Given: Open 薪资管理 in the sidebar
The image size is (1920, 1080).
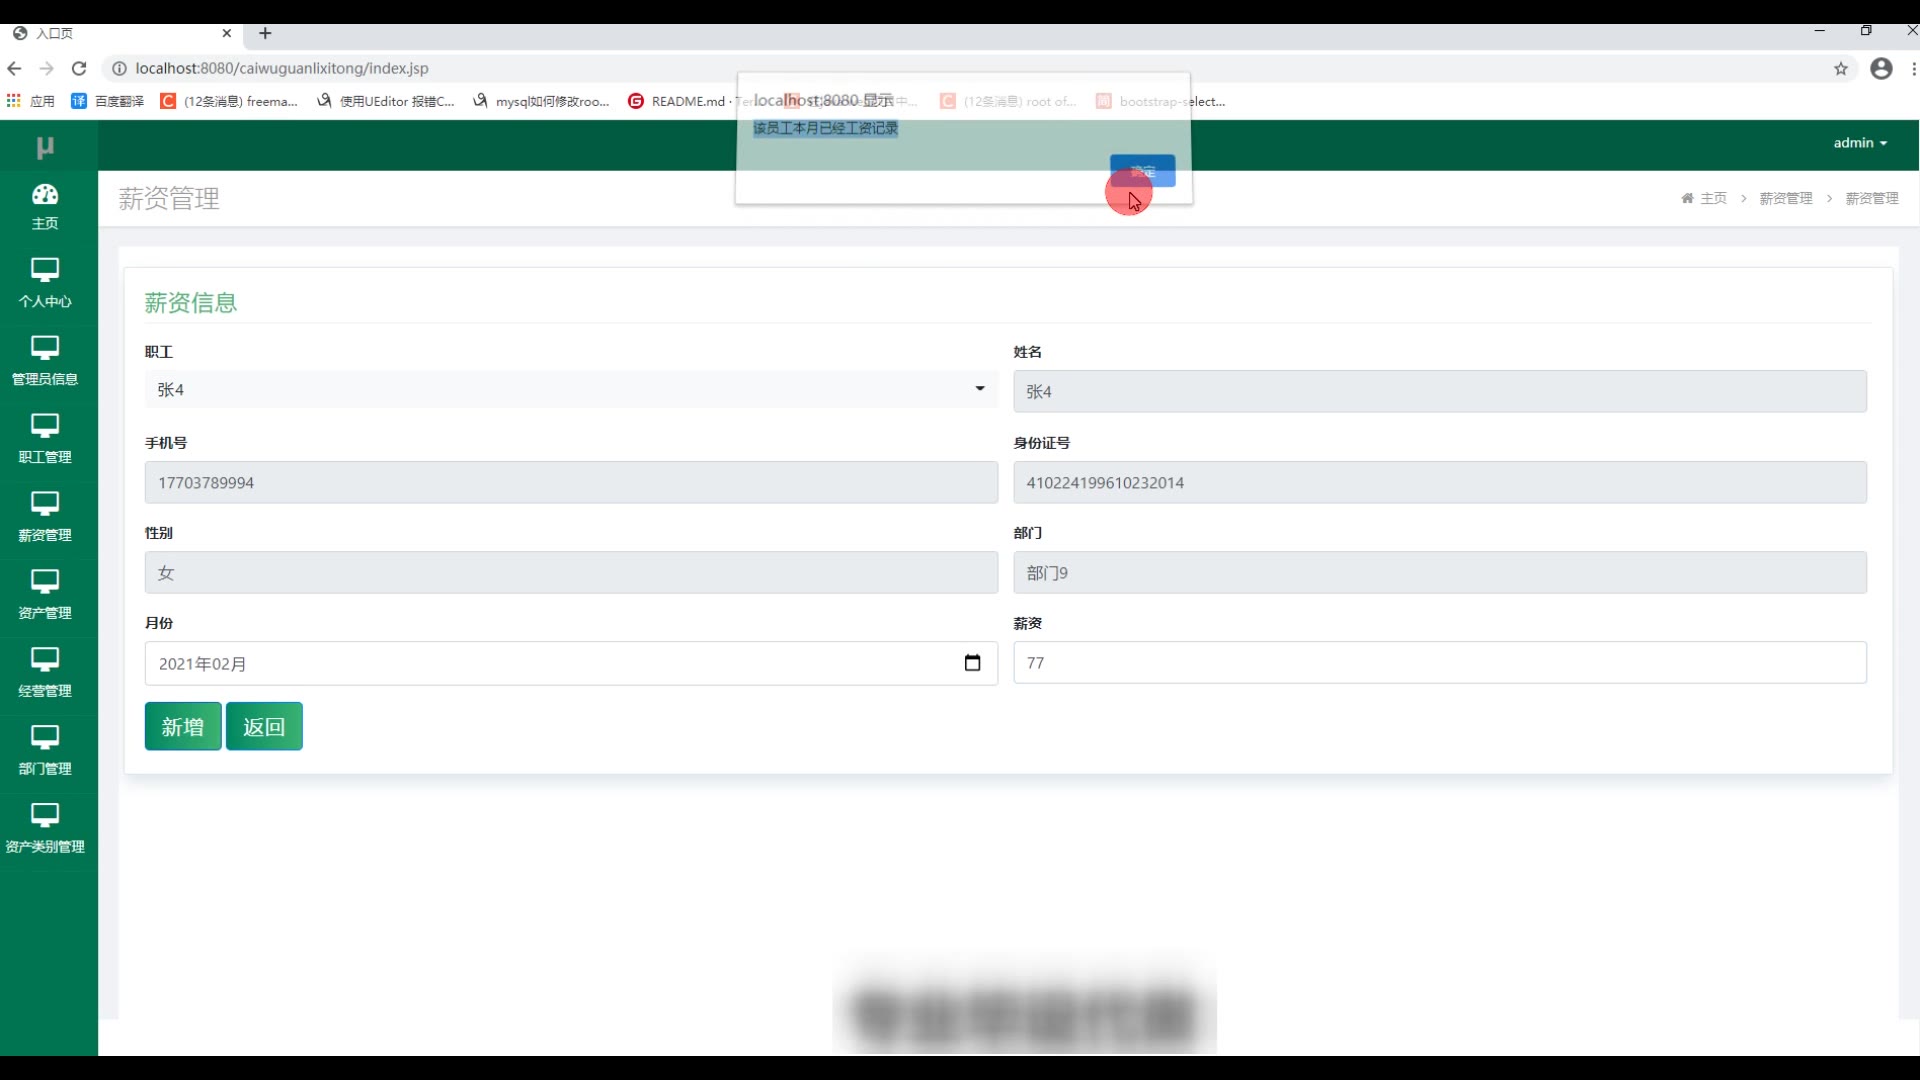Looking at the screenshot, I should (x=45, y=518).
